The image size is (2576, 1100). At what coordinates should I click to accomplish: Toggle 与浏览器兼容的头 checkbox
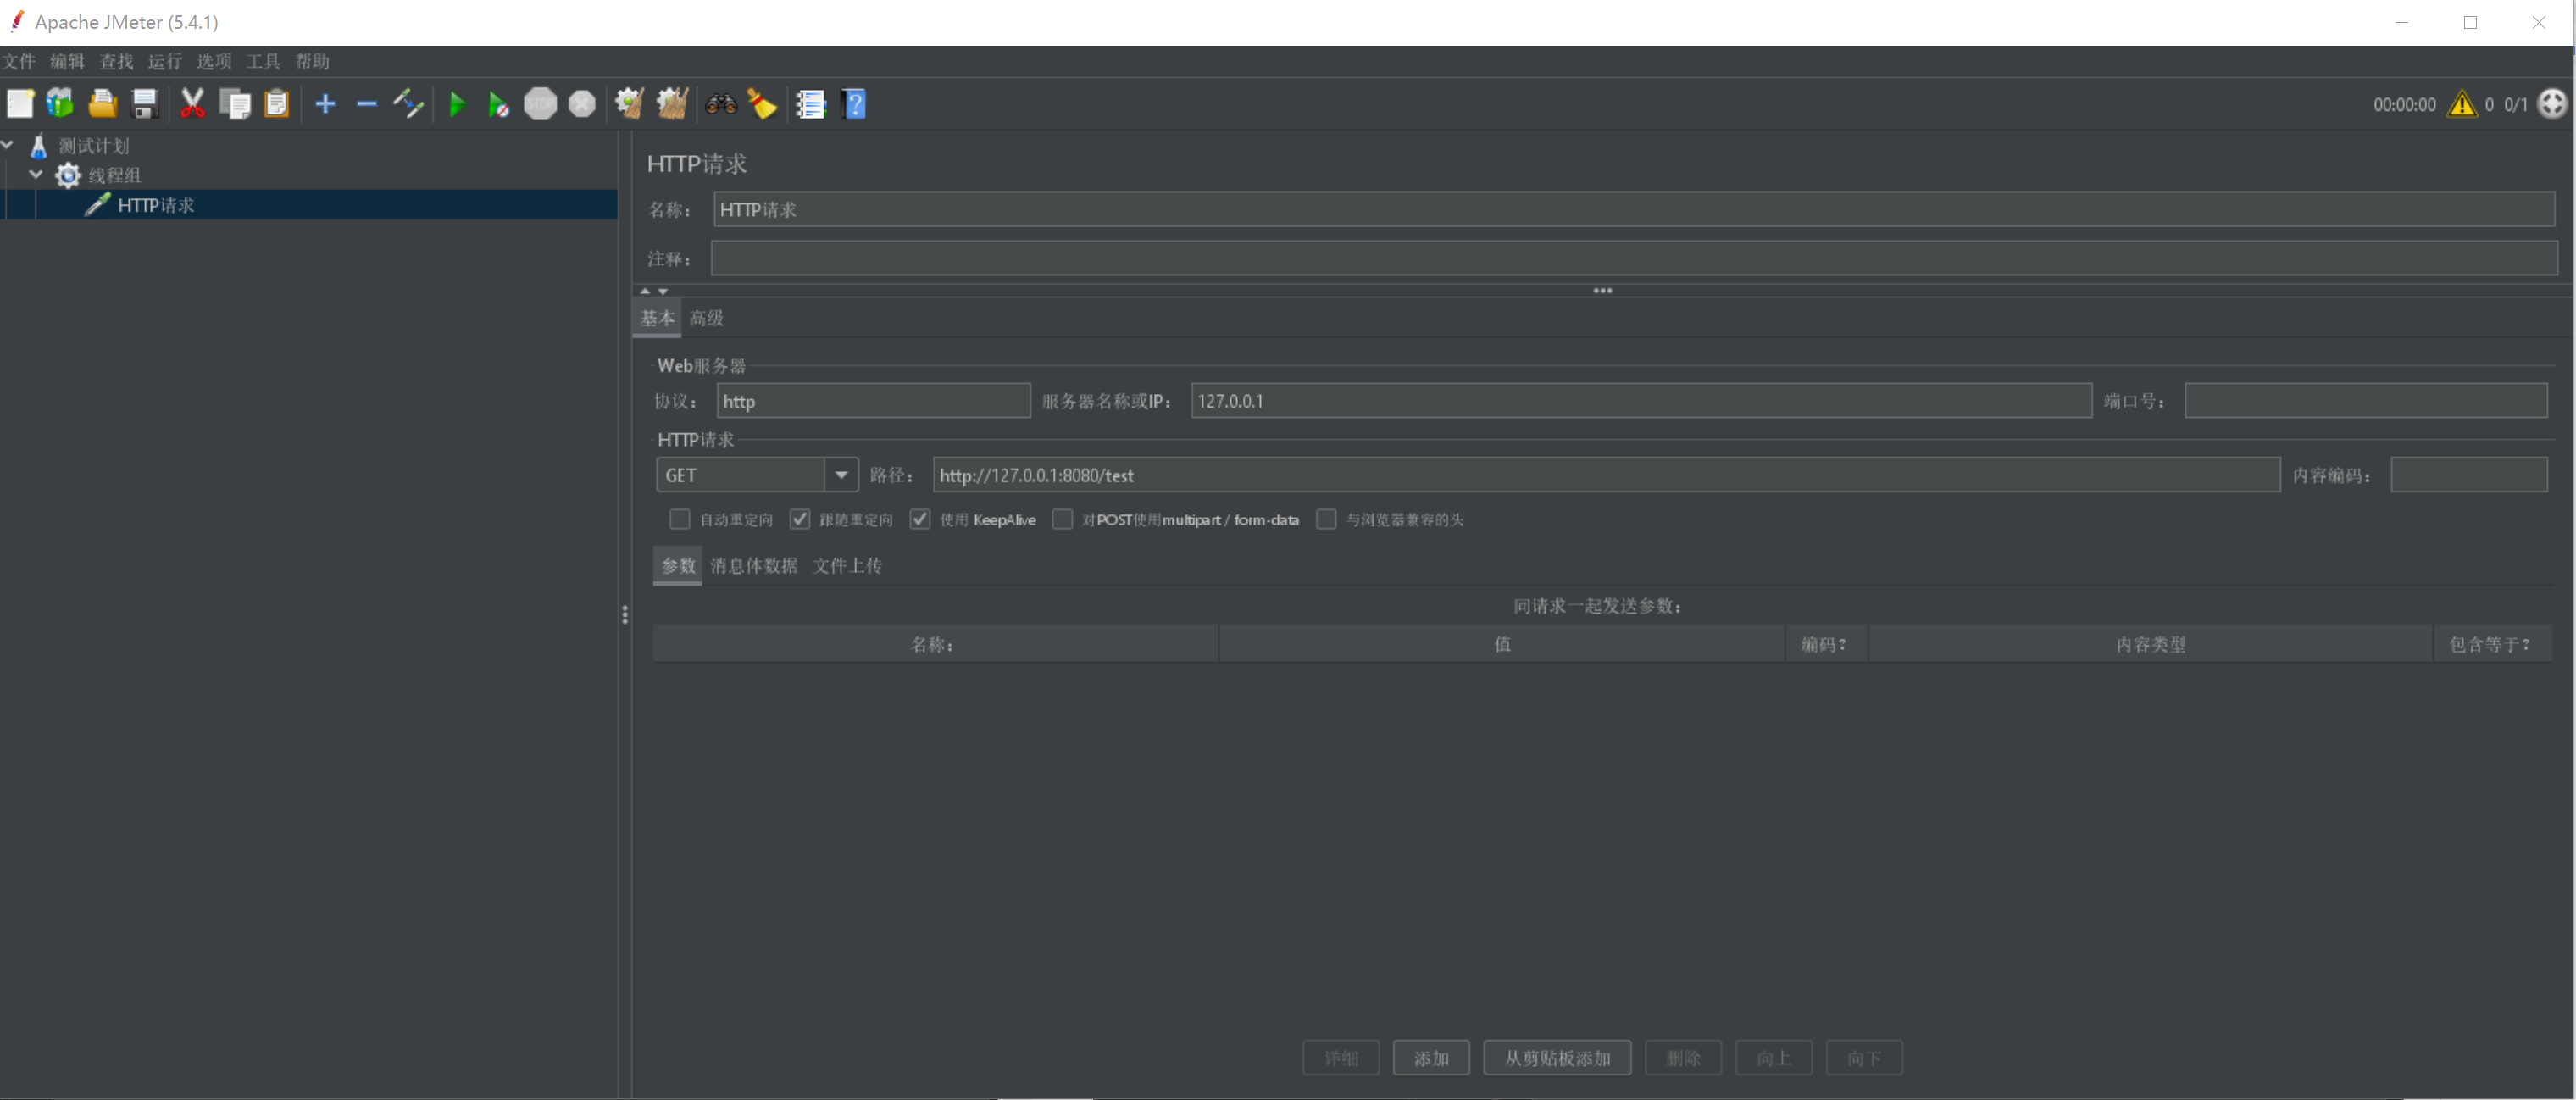coord(1326,519)
